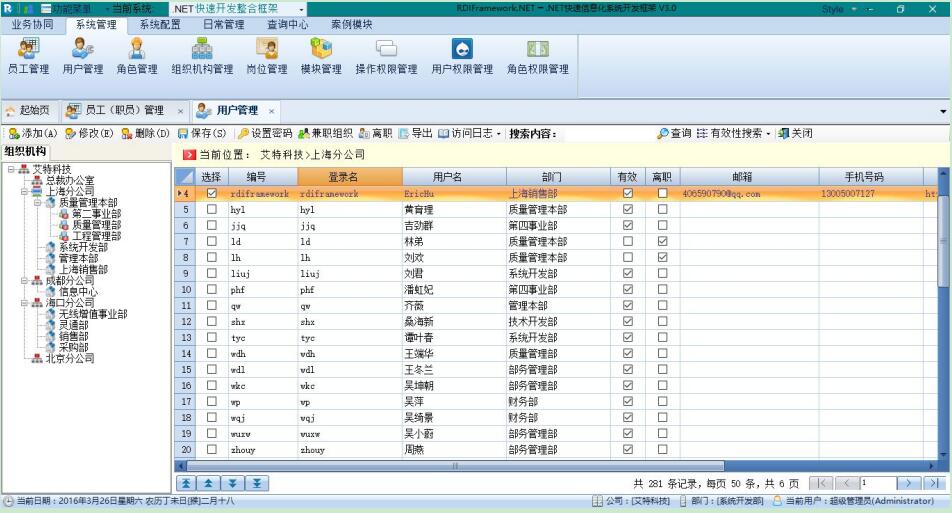Tick the 选择 checkbox for user hyl

pos(211,210)
